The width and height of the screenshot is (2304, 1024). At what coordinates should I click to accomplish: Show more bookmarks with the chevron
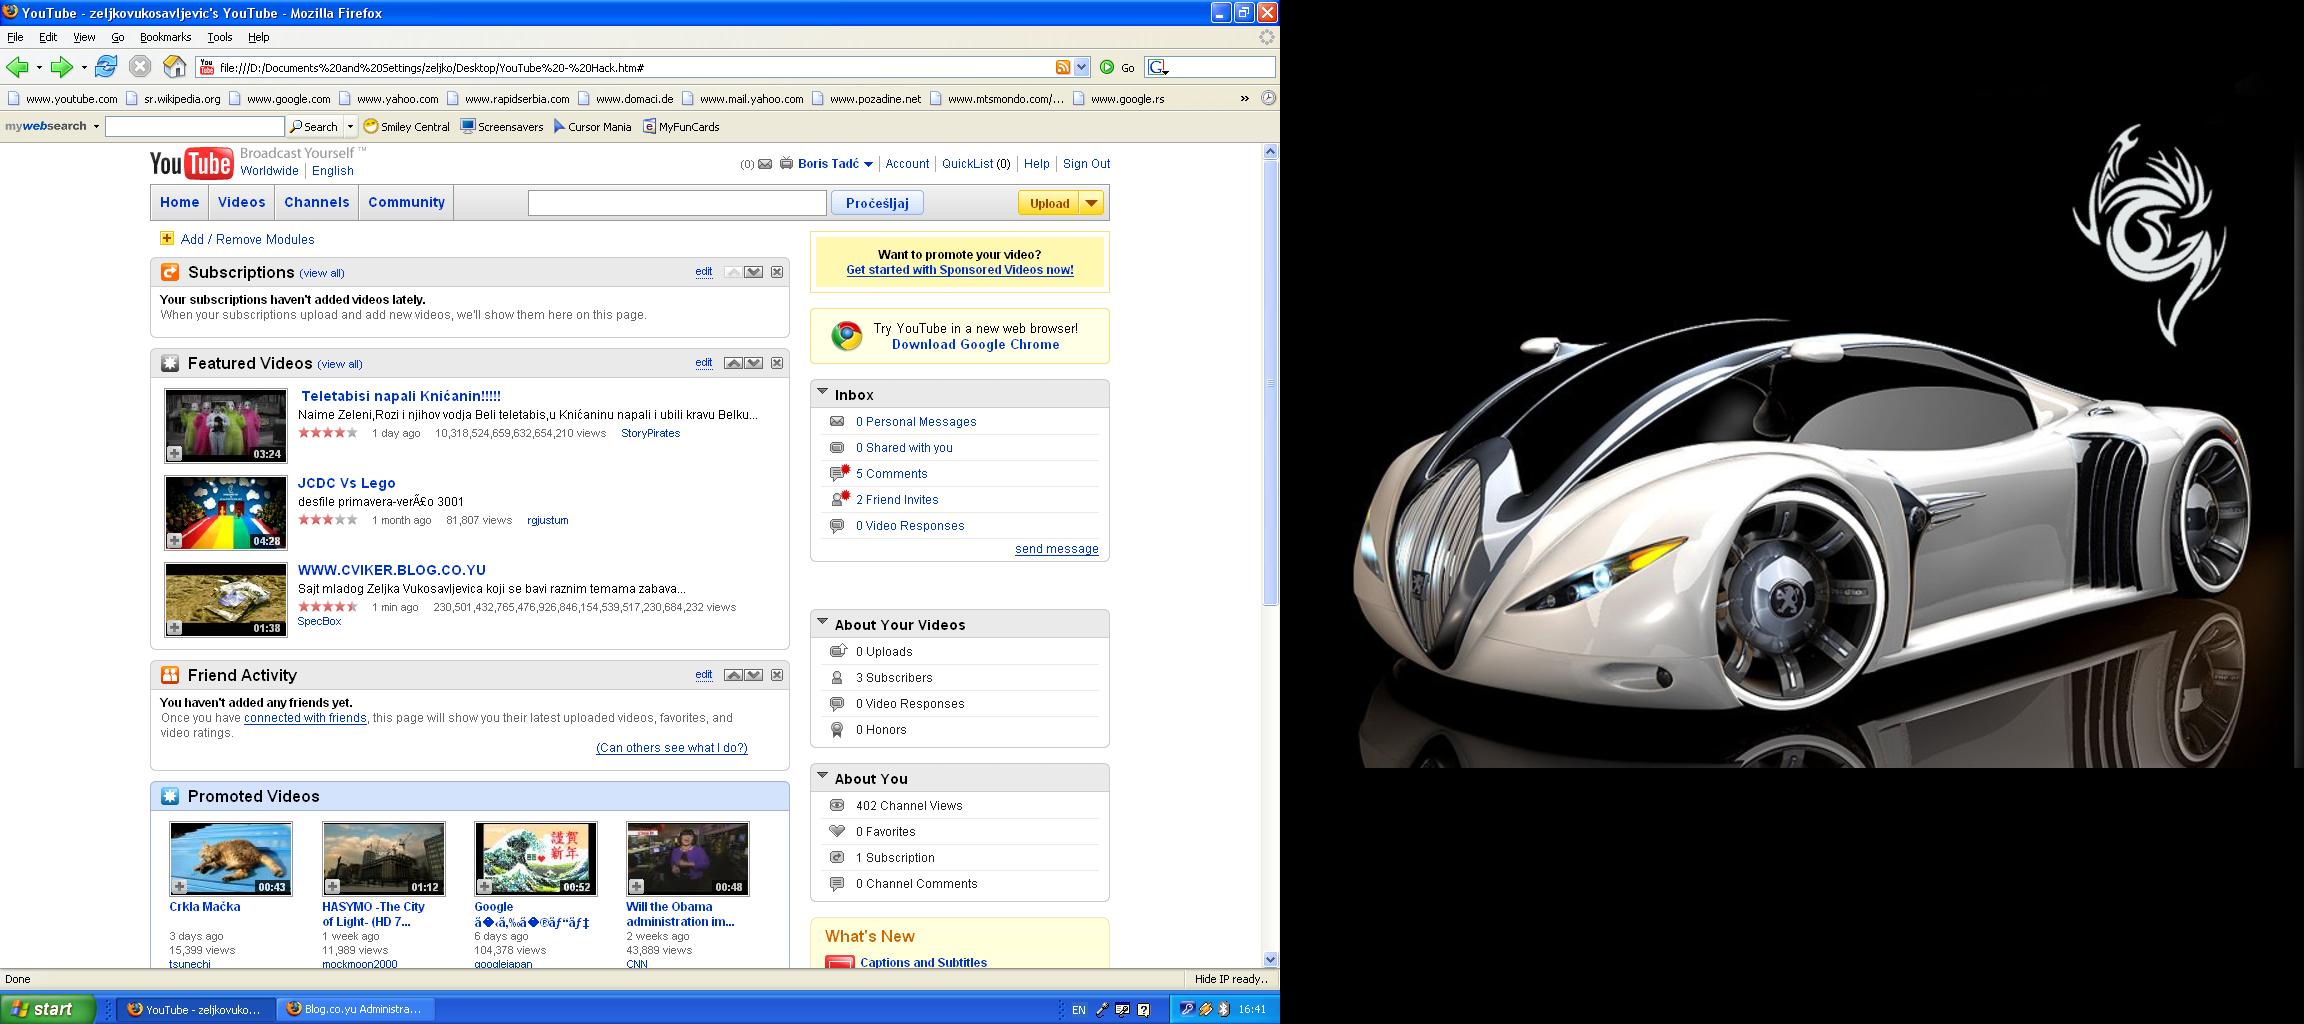click(x=1244, y=98)
